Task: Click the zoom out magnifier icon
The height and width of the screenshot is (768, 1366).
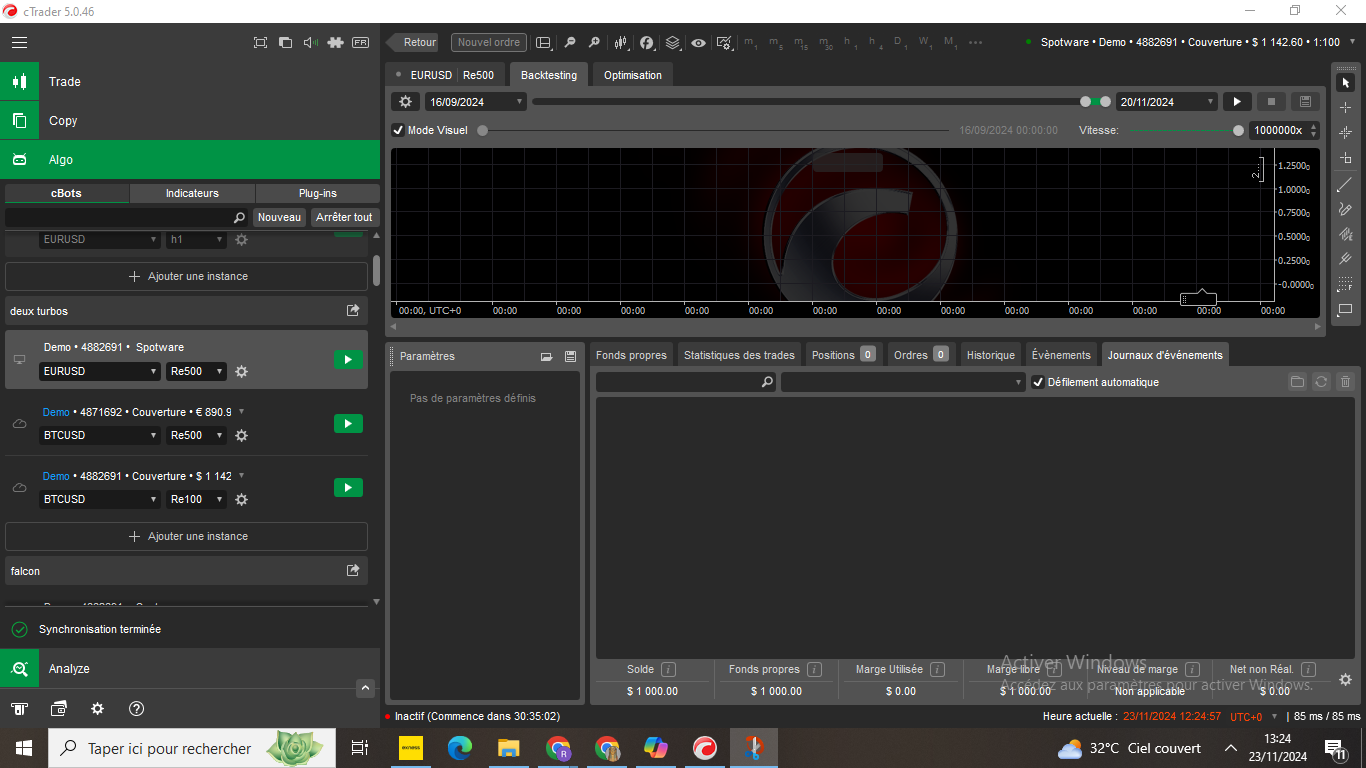Action: pyautogui.click(x=570, y=43)
